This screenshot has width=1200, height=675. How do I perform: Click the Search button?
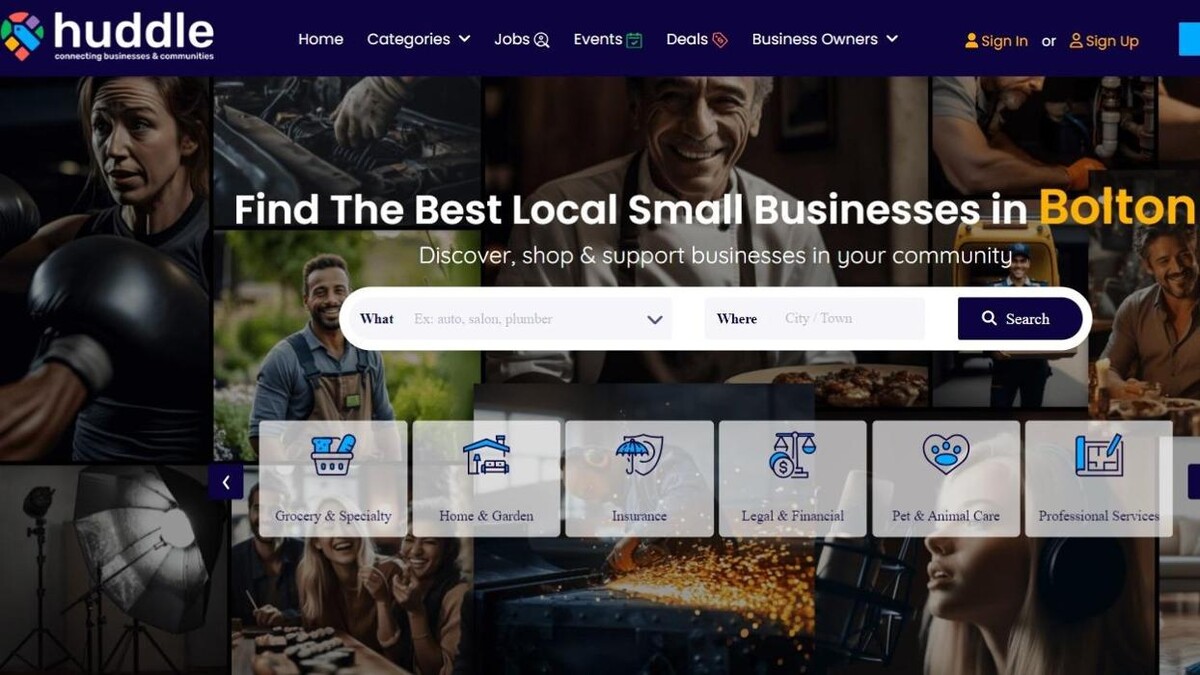tap(1020, 319)
